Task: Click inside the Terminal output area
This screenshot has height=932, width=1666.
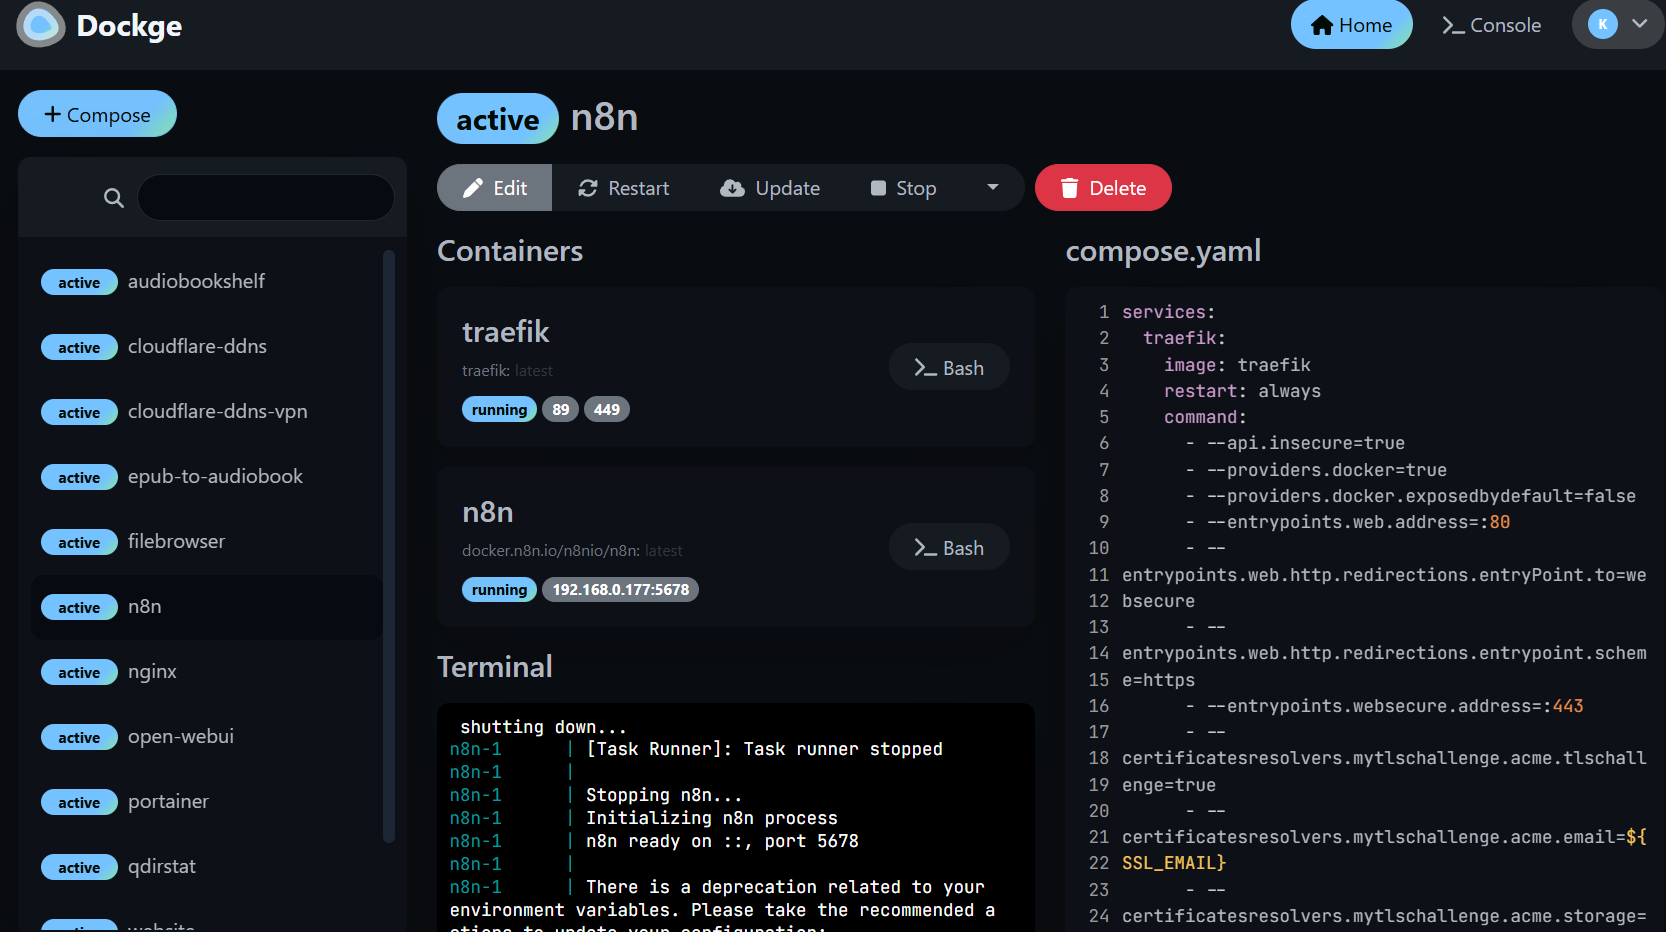Action: [x=736, y=818]
